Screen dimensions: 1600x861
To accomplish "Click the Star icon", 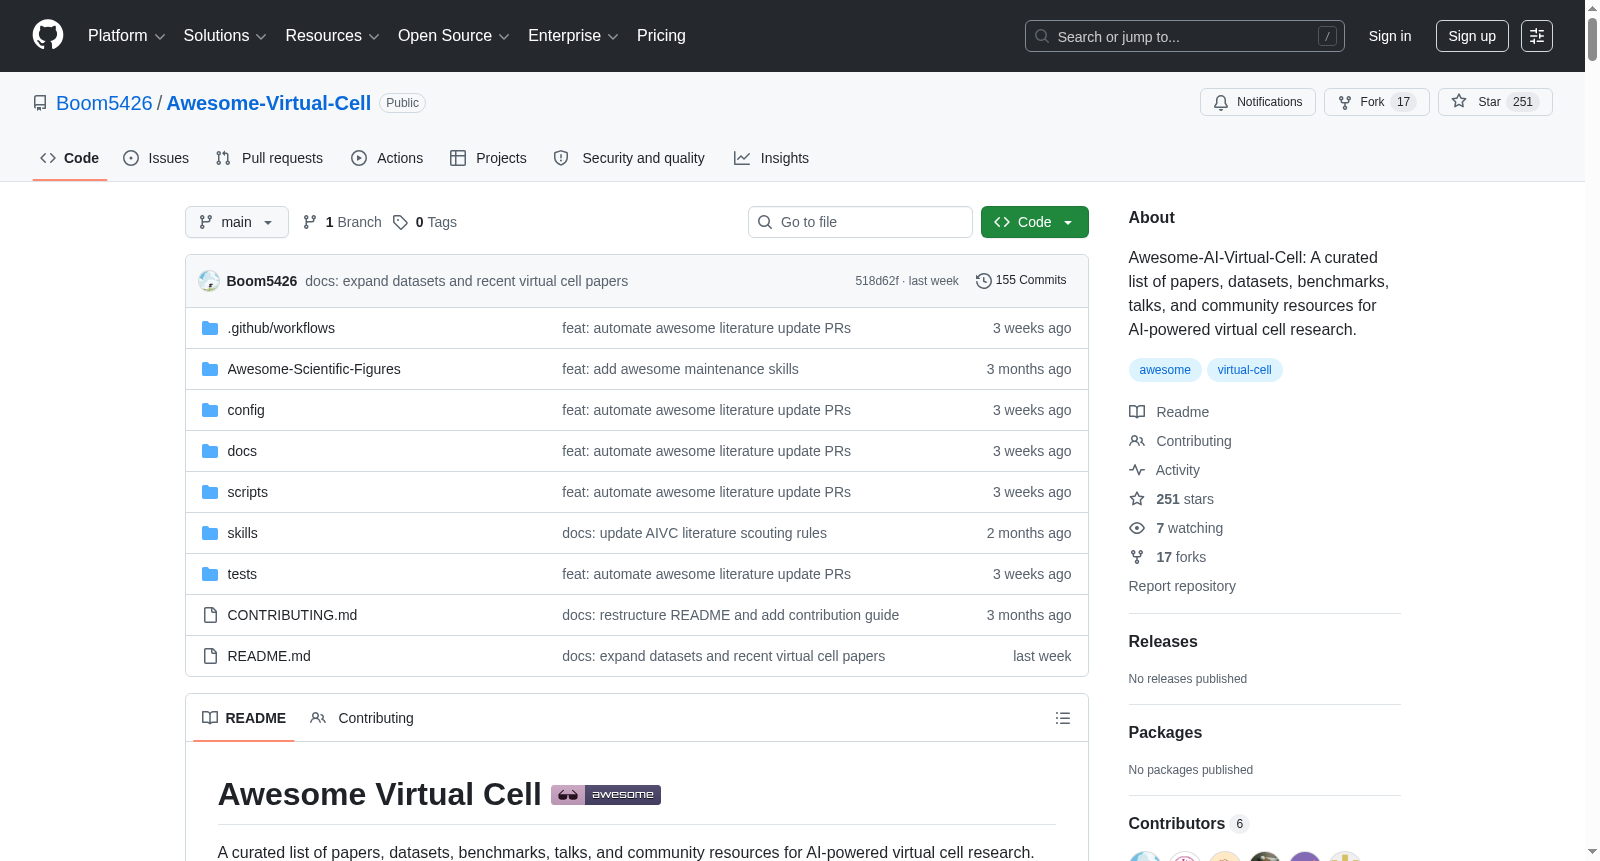I will click(1459, 102).
